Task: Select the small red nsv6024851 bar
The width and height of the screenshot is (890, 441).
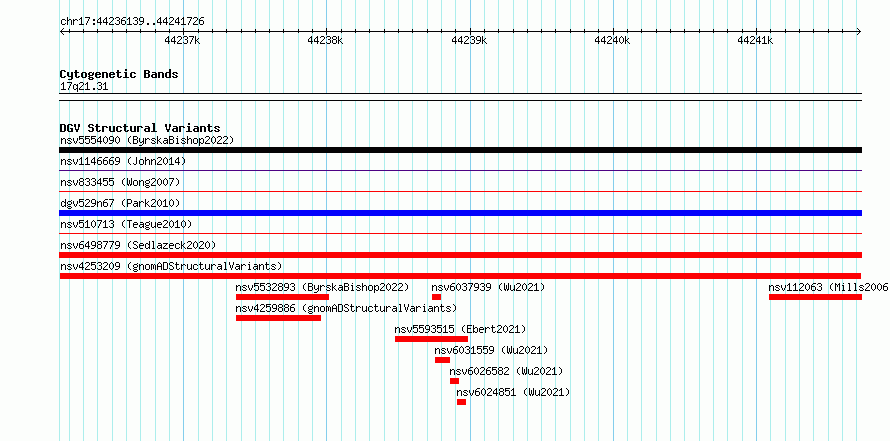Action: tap(461, 402)
